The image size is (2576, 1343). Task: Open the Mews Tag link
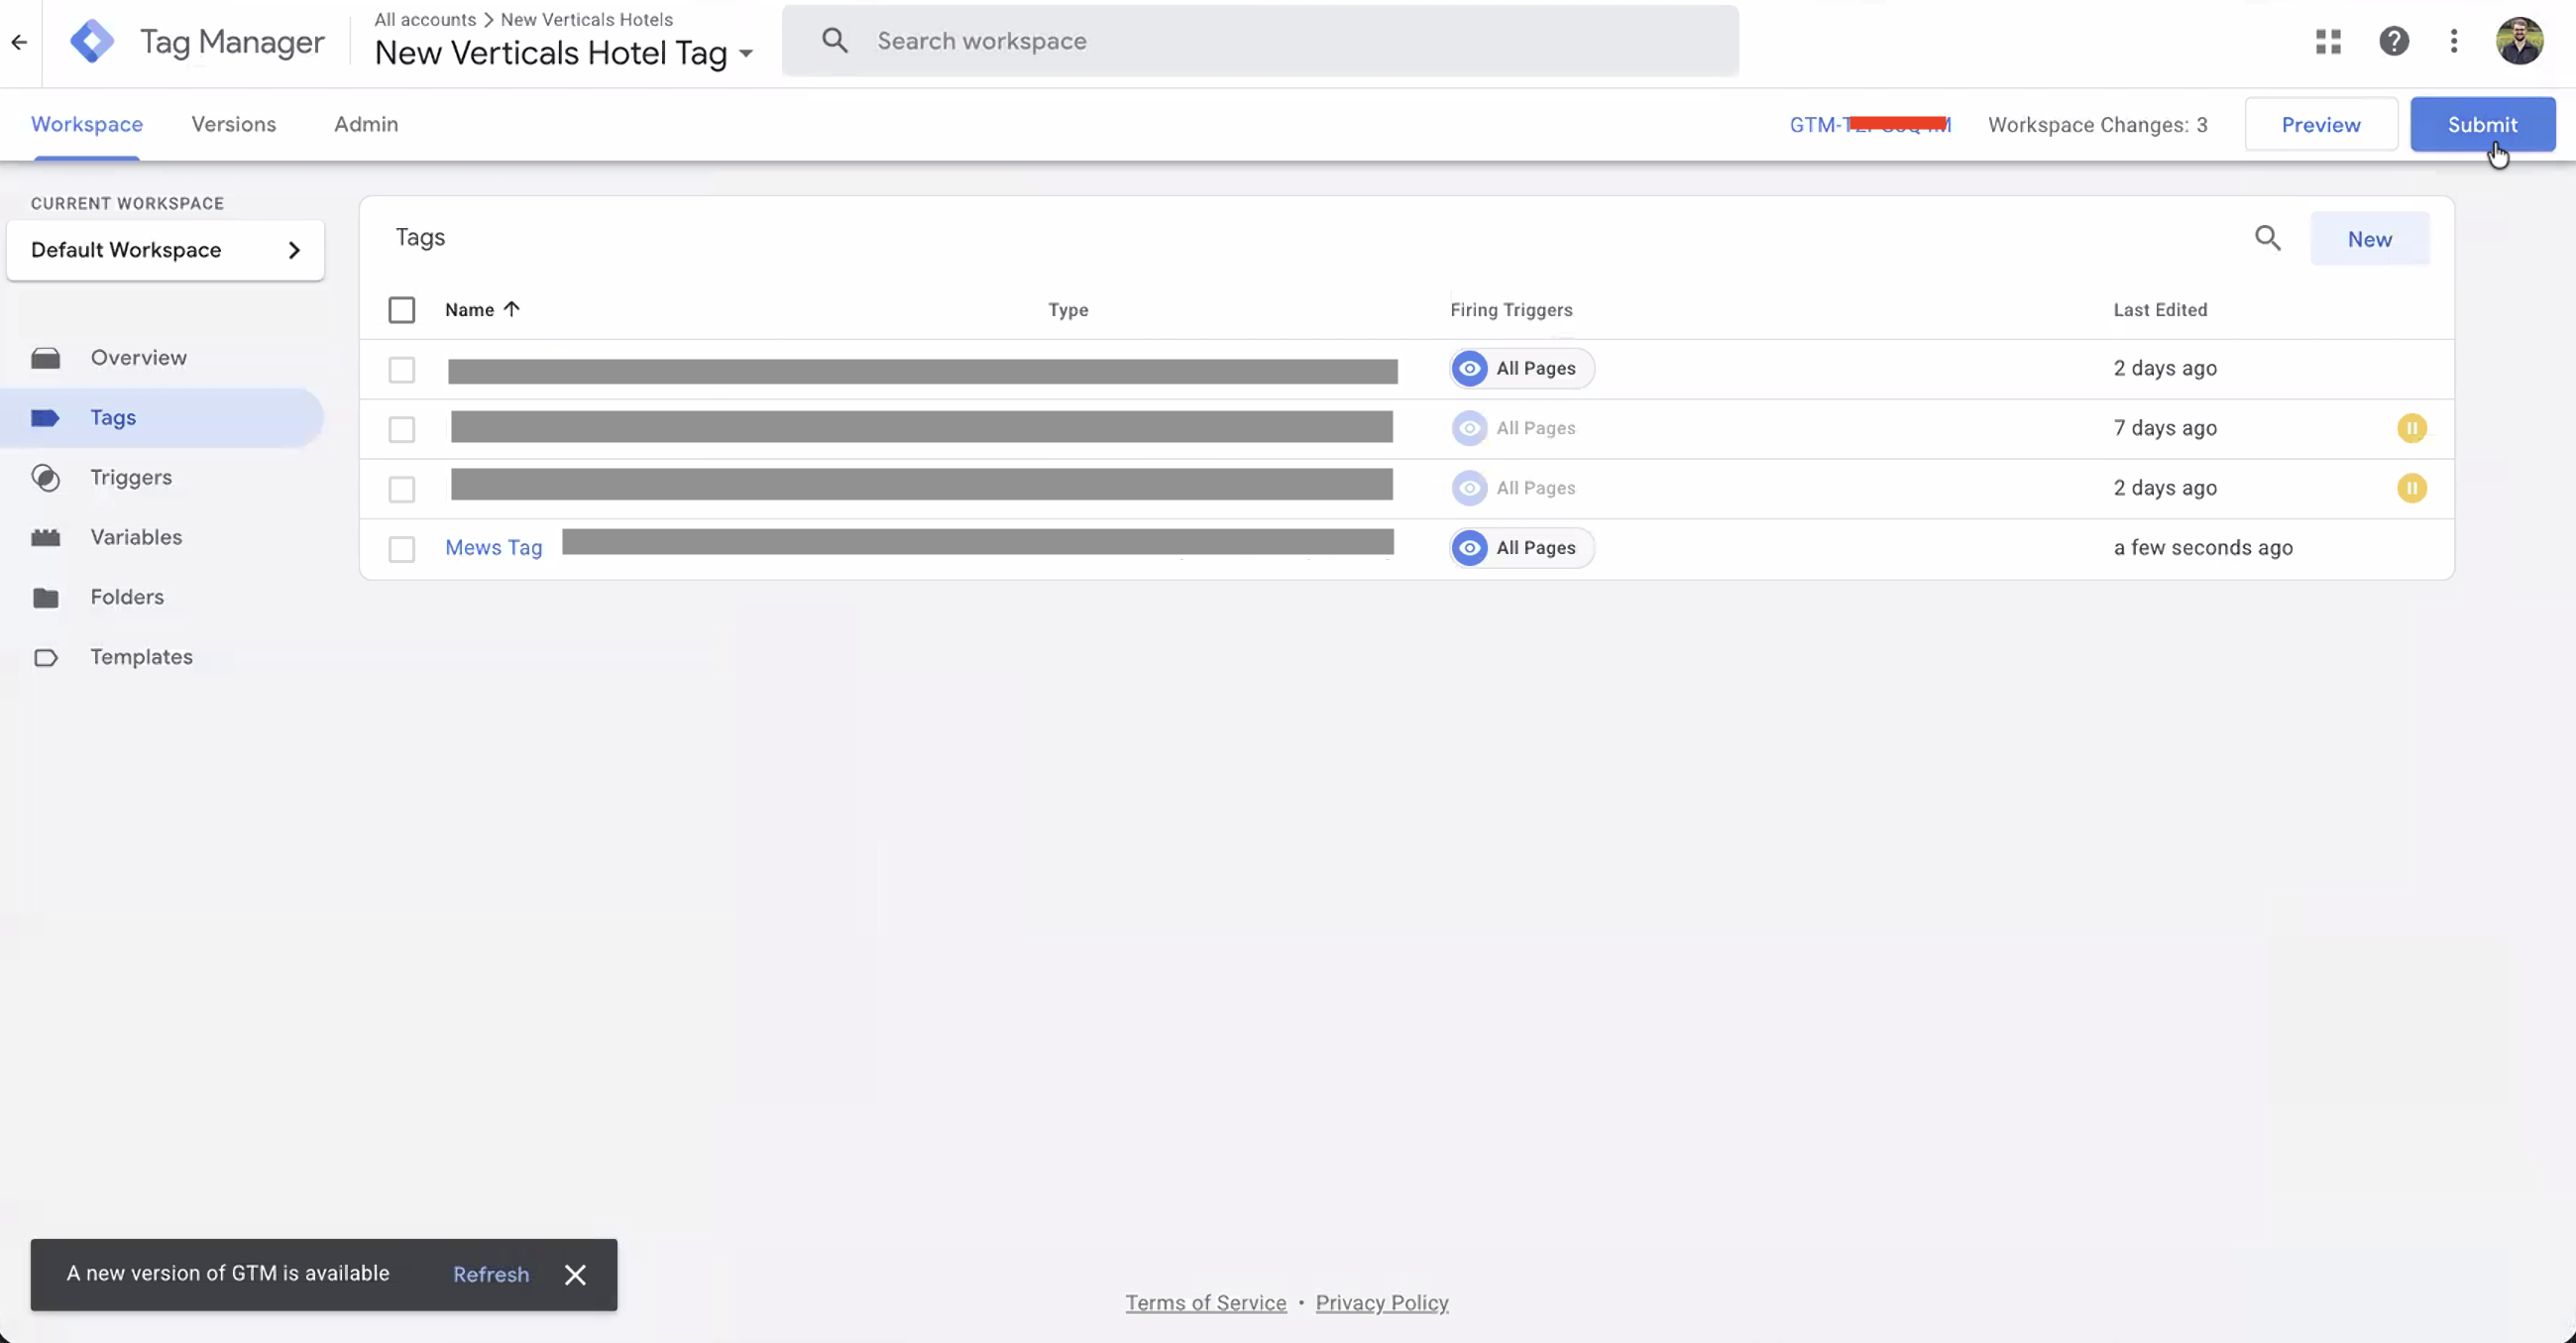493,547
